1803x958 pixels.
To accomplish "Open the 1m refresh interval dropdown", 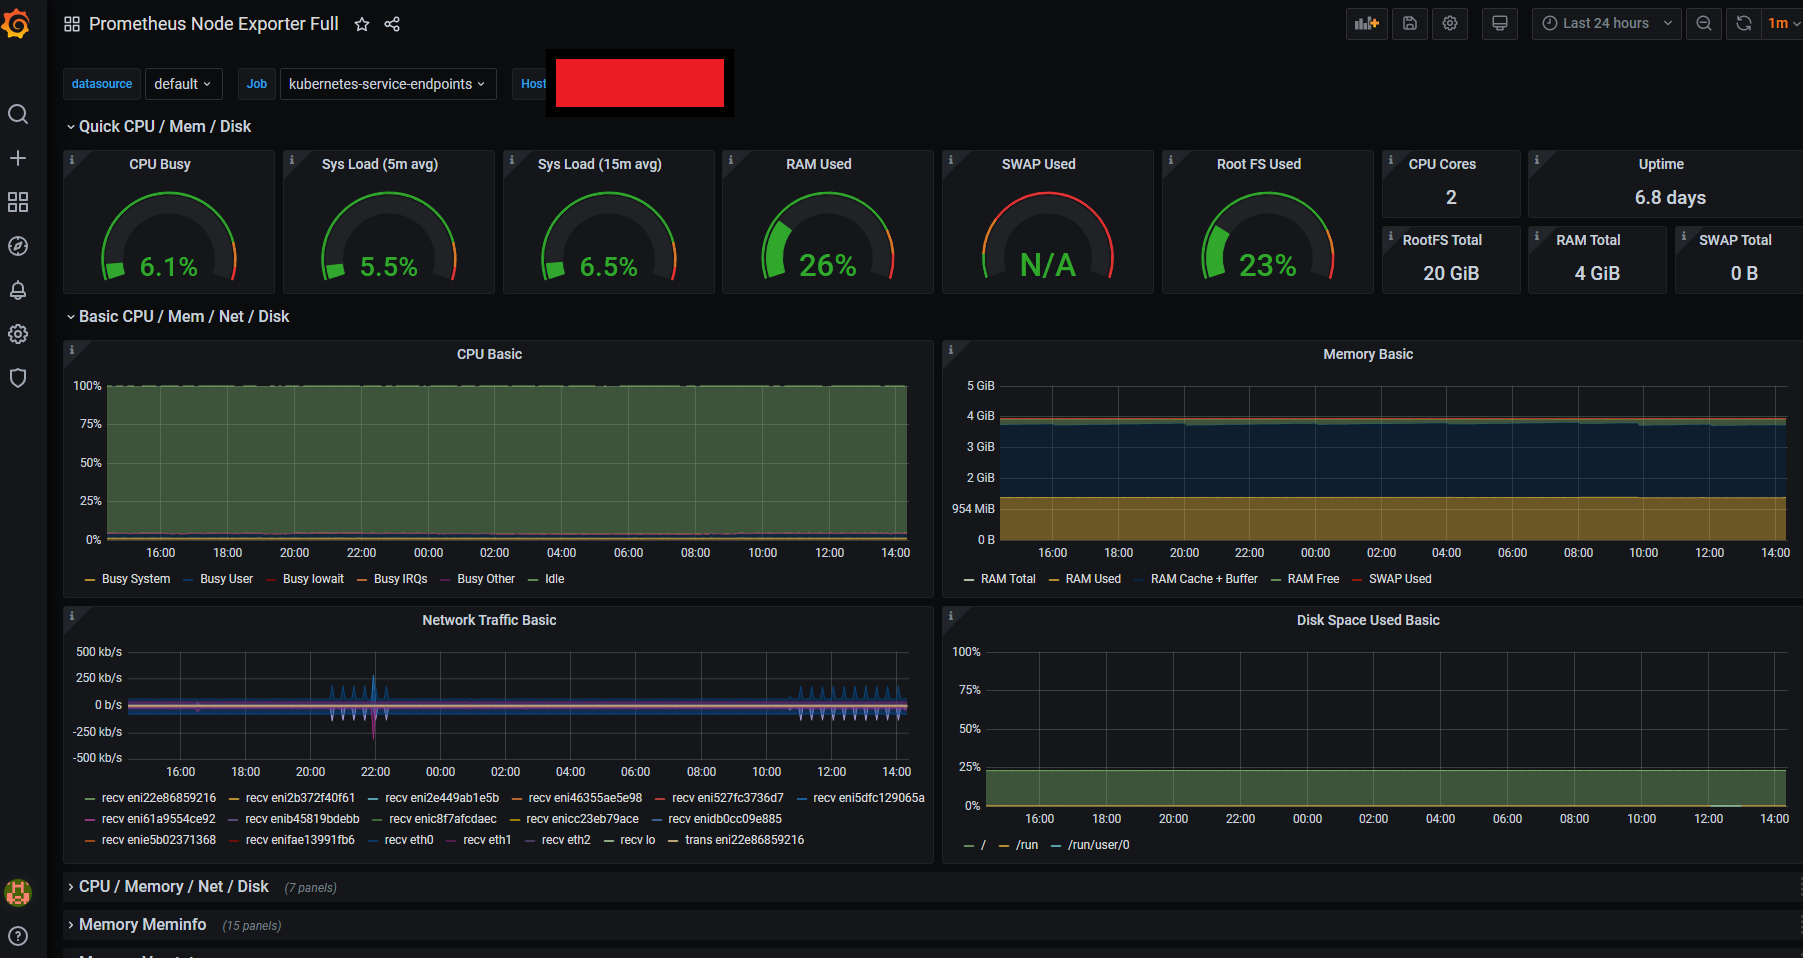I will pos(1782,23).
